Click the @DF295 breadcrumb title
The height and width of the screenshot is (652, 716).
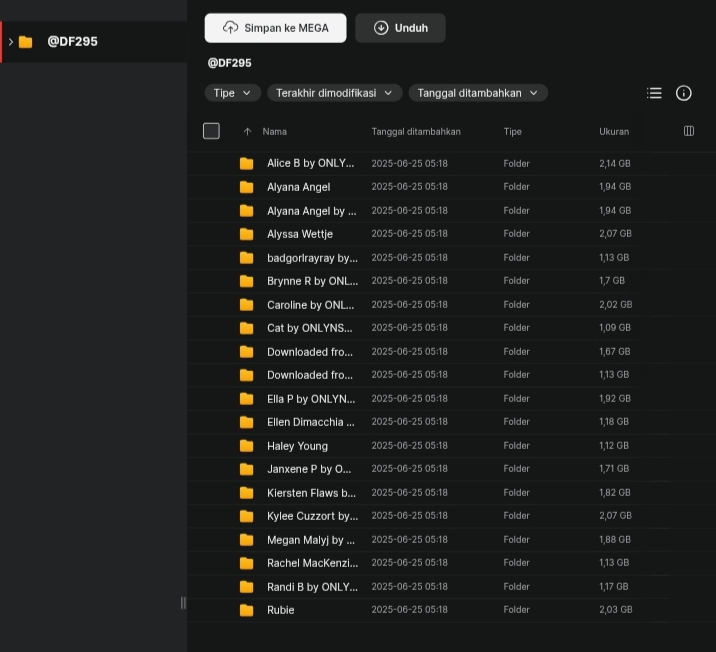(x=229, y=63)
